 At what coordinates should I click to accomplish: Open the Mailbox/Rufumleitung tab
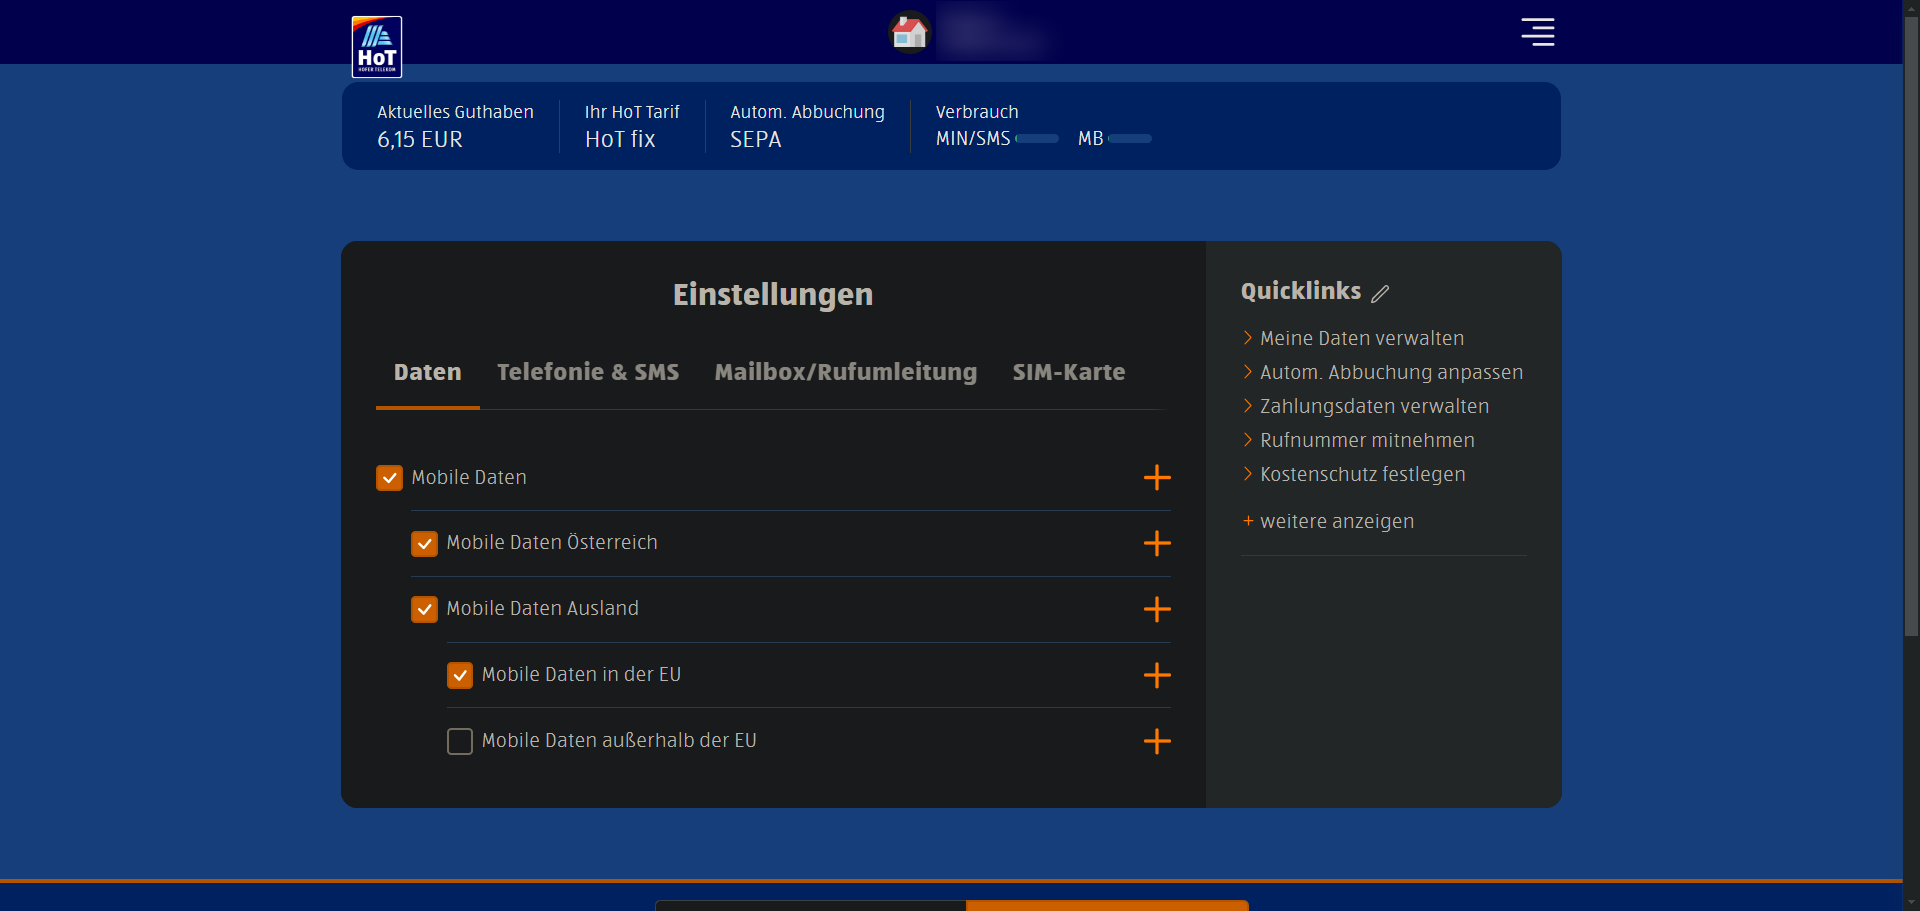pos(845,372)
